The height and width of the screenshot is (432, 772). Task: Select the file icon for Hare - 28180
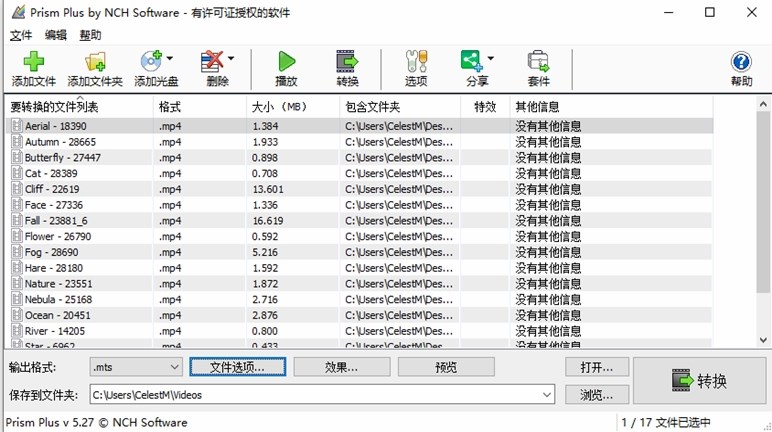click(x=17, y=268)
